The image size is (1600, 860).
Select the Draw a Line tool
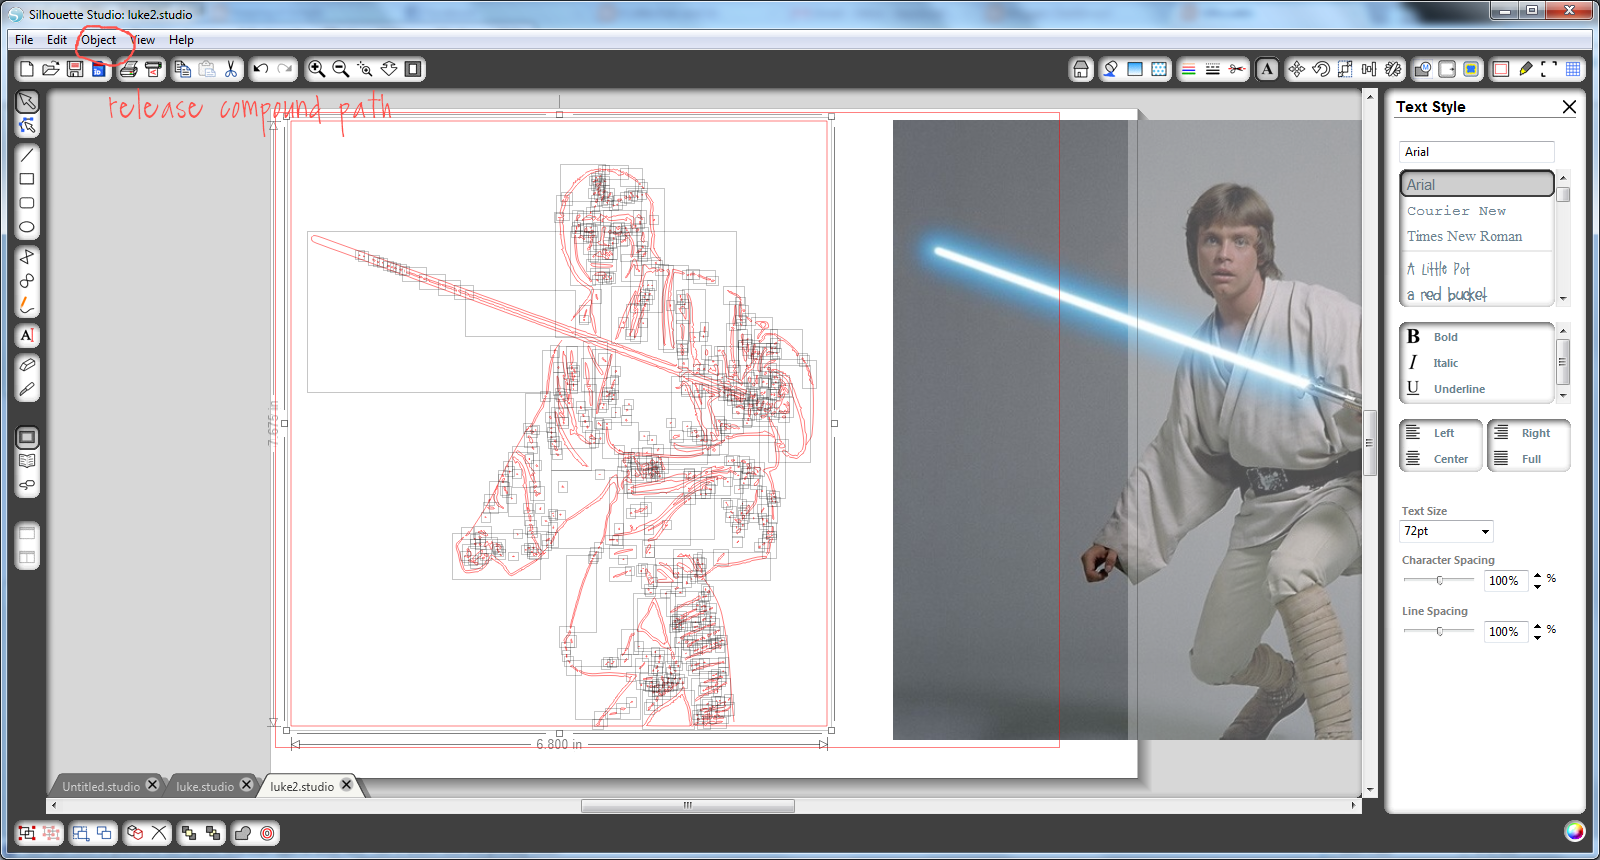click(27, 156)
